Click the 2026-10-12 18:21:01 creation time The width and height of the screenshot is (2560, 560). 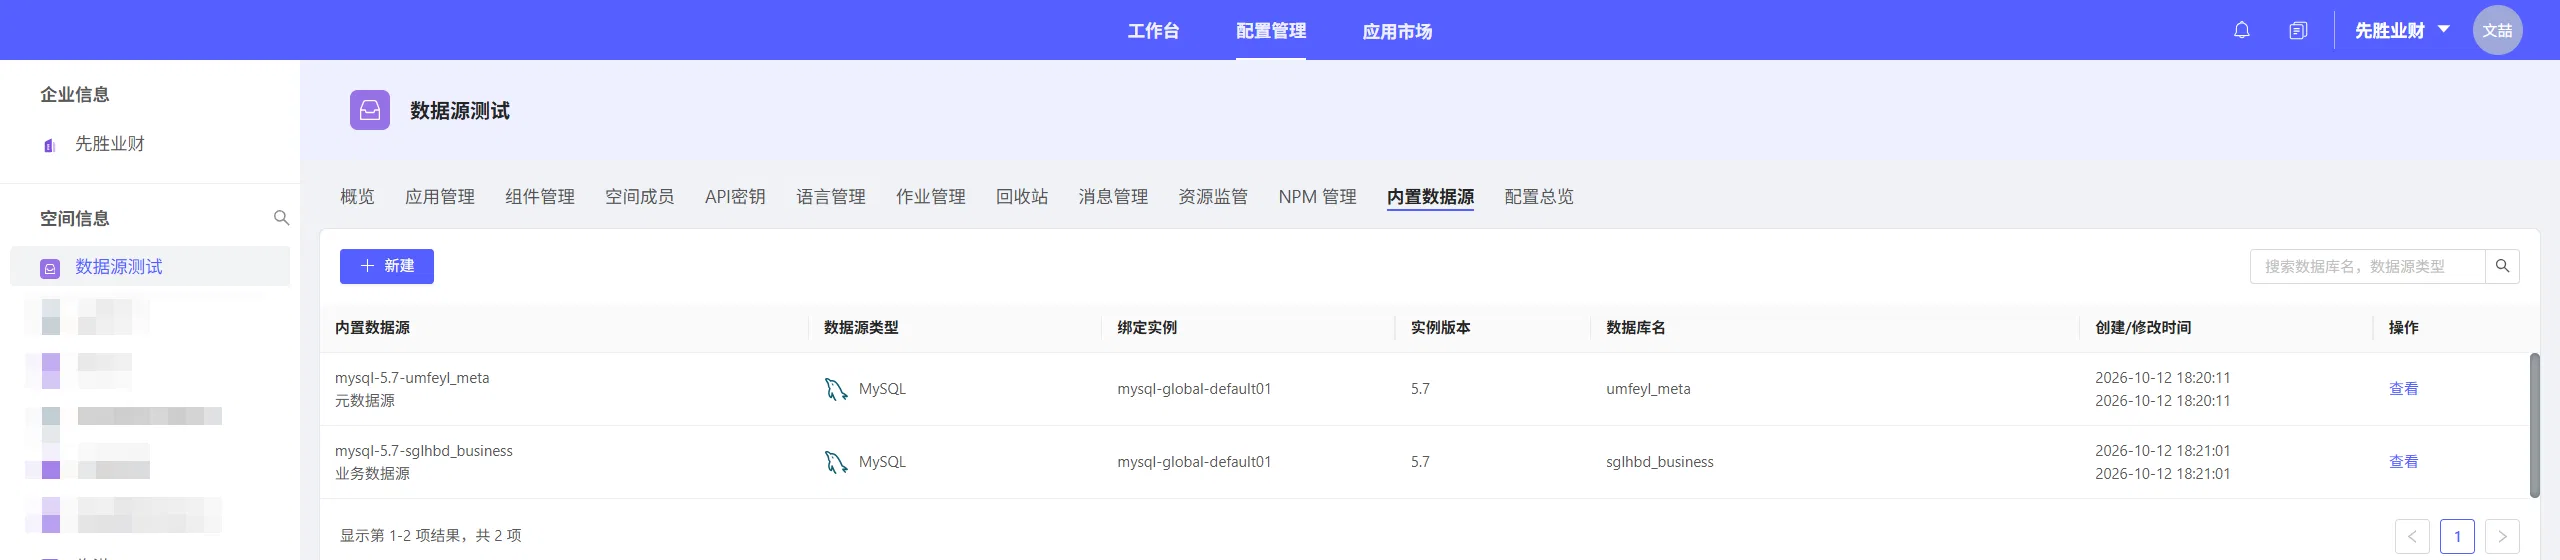point(2163,451)
